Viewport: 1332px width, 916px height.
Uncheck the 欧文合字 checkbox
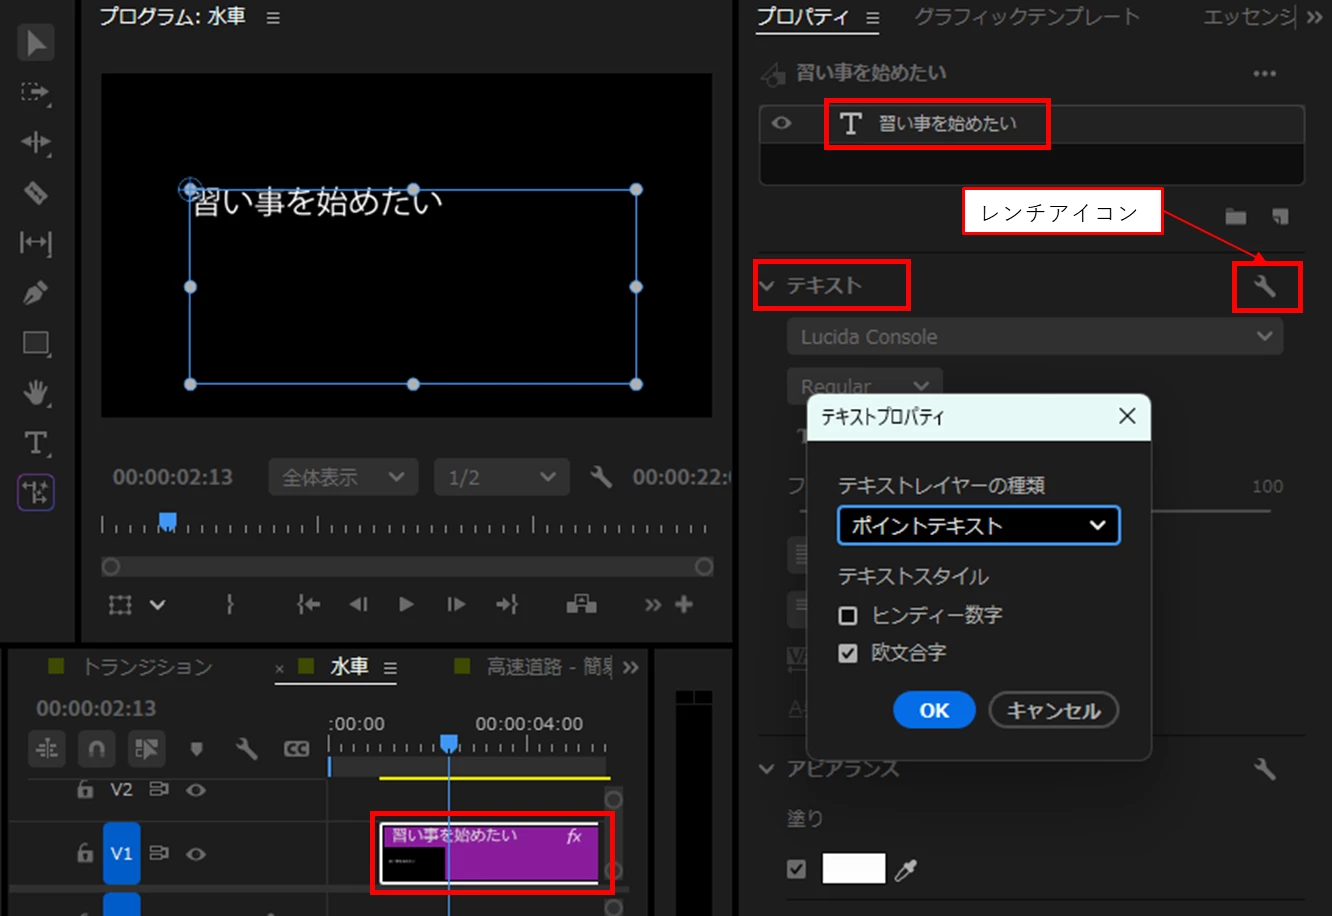[x=848, y=653]
